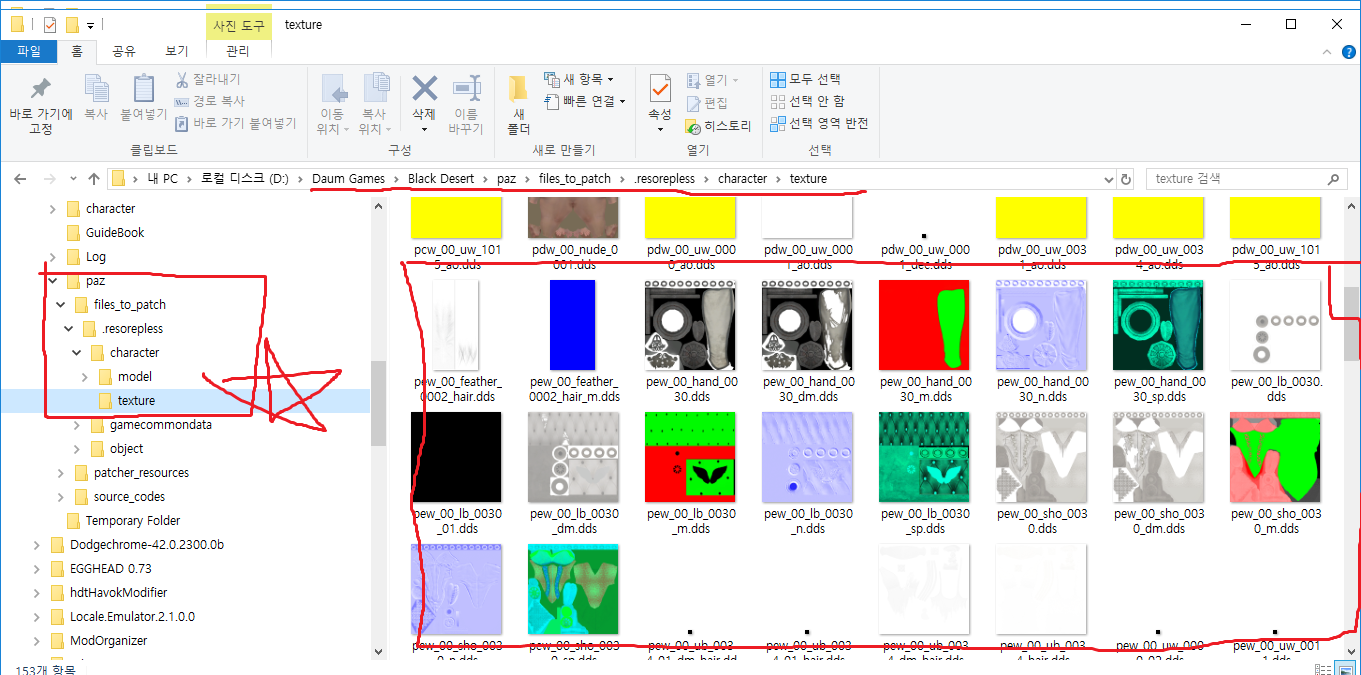
Task: Click the New Folder (새 폴더) icon
Action: 518,91
